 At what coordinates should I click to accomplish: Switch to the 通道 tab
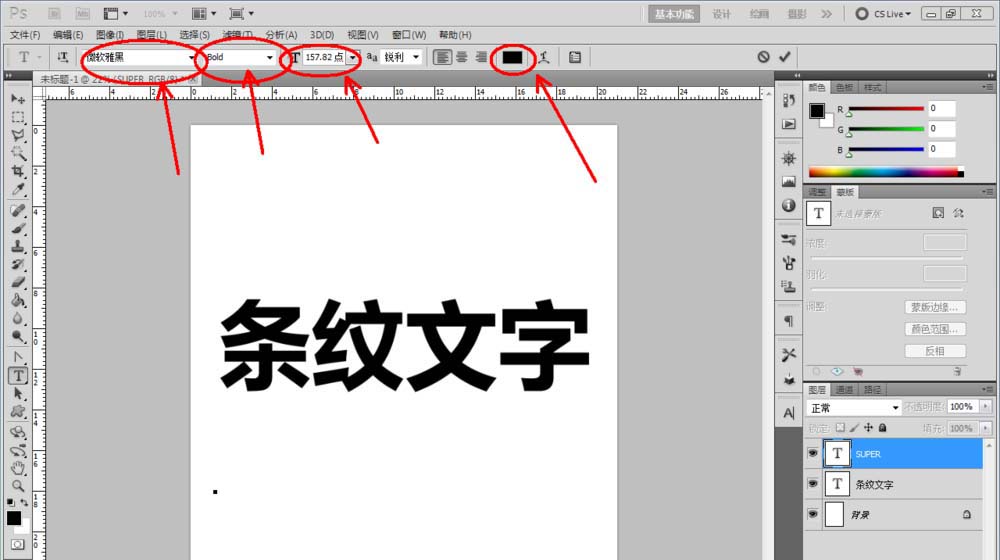tap(844, 389)
